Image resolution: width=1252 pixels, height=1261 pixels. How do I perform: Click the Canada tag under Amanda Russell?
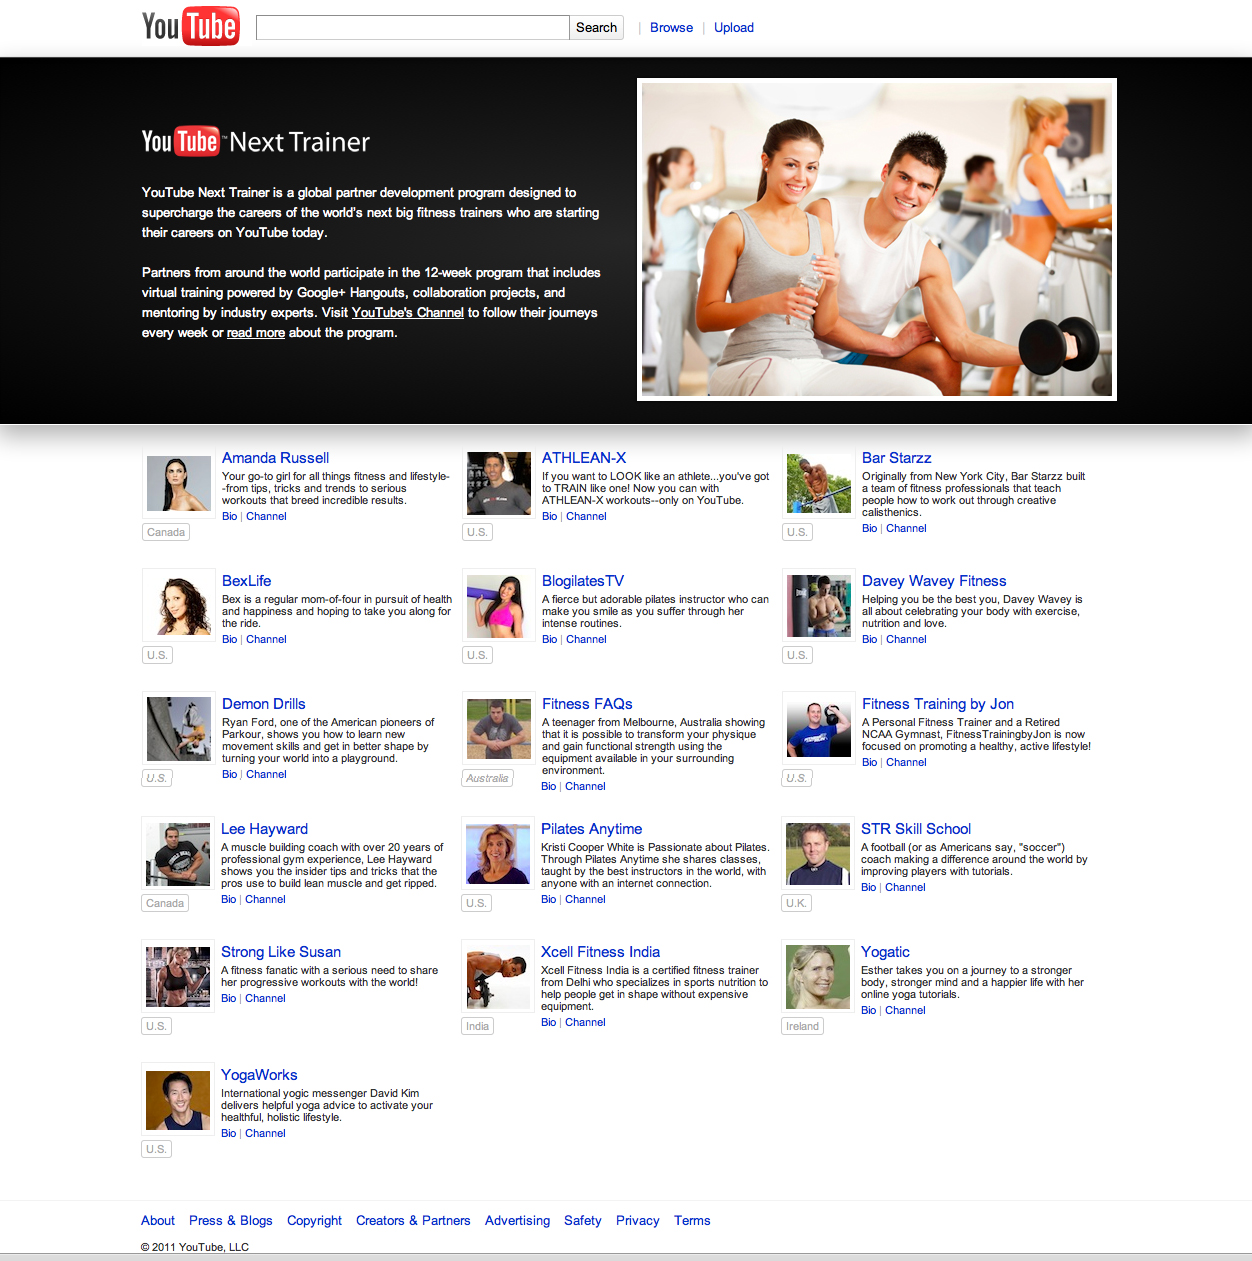click(166, 532)
